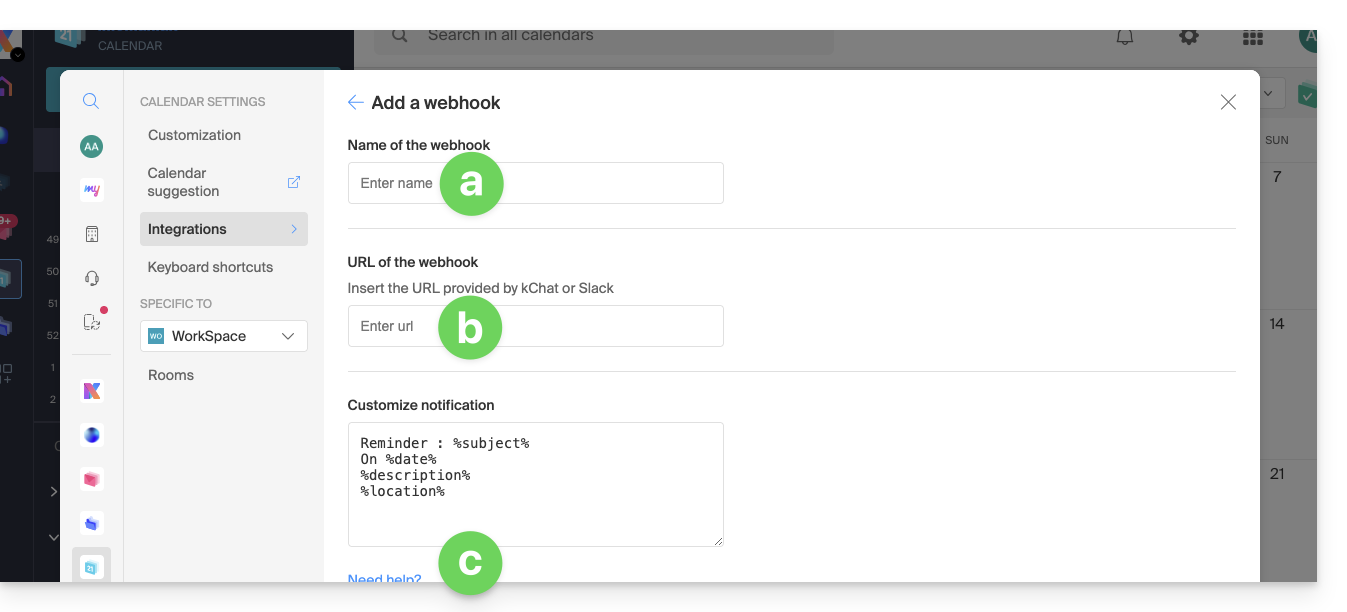This screenshot has height=612, width=1347.
Task: Open Customization settings
Action: 194,135
